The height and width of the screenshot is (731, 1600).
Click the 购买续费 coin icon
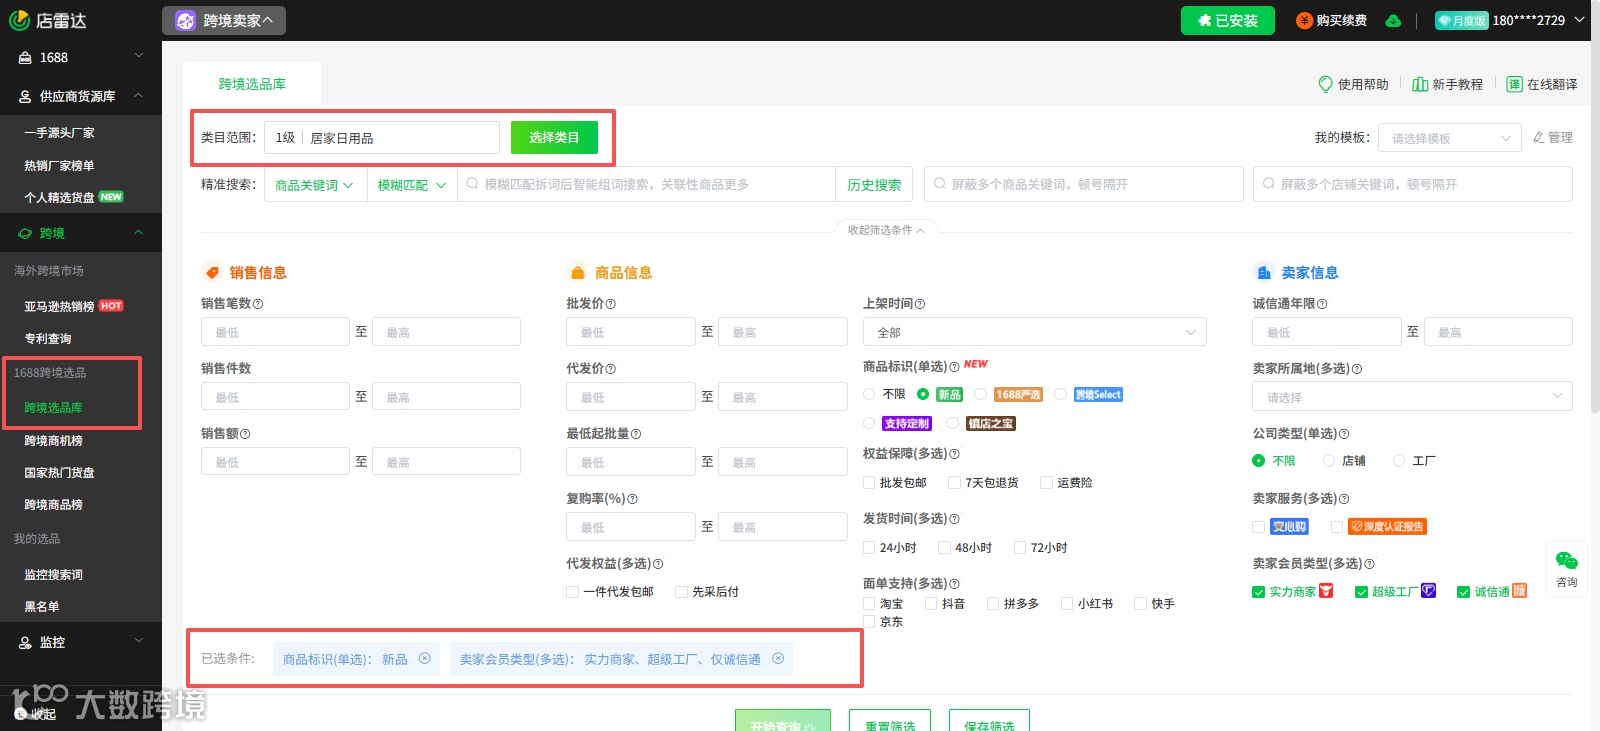point(1304,21)
